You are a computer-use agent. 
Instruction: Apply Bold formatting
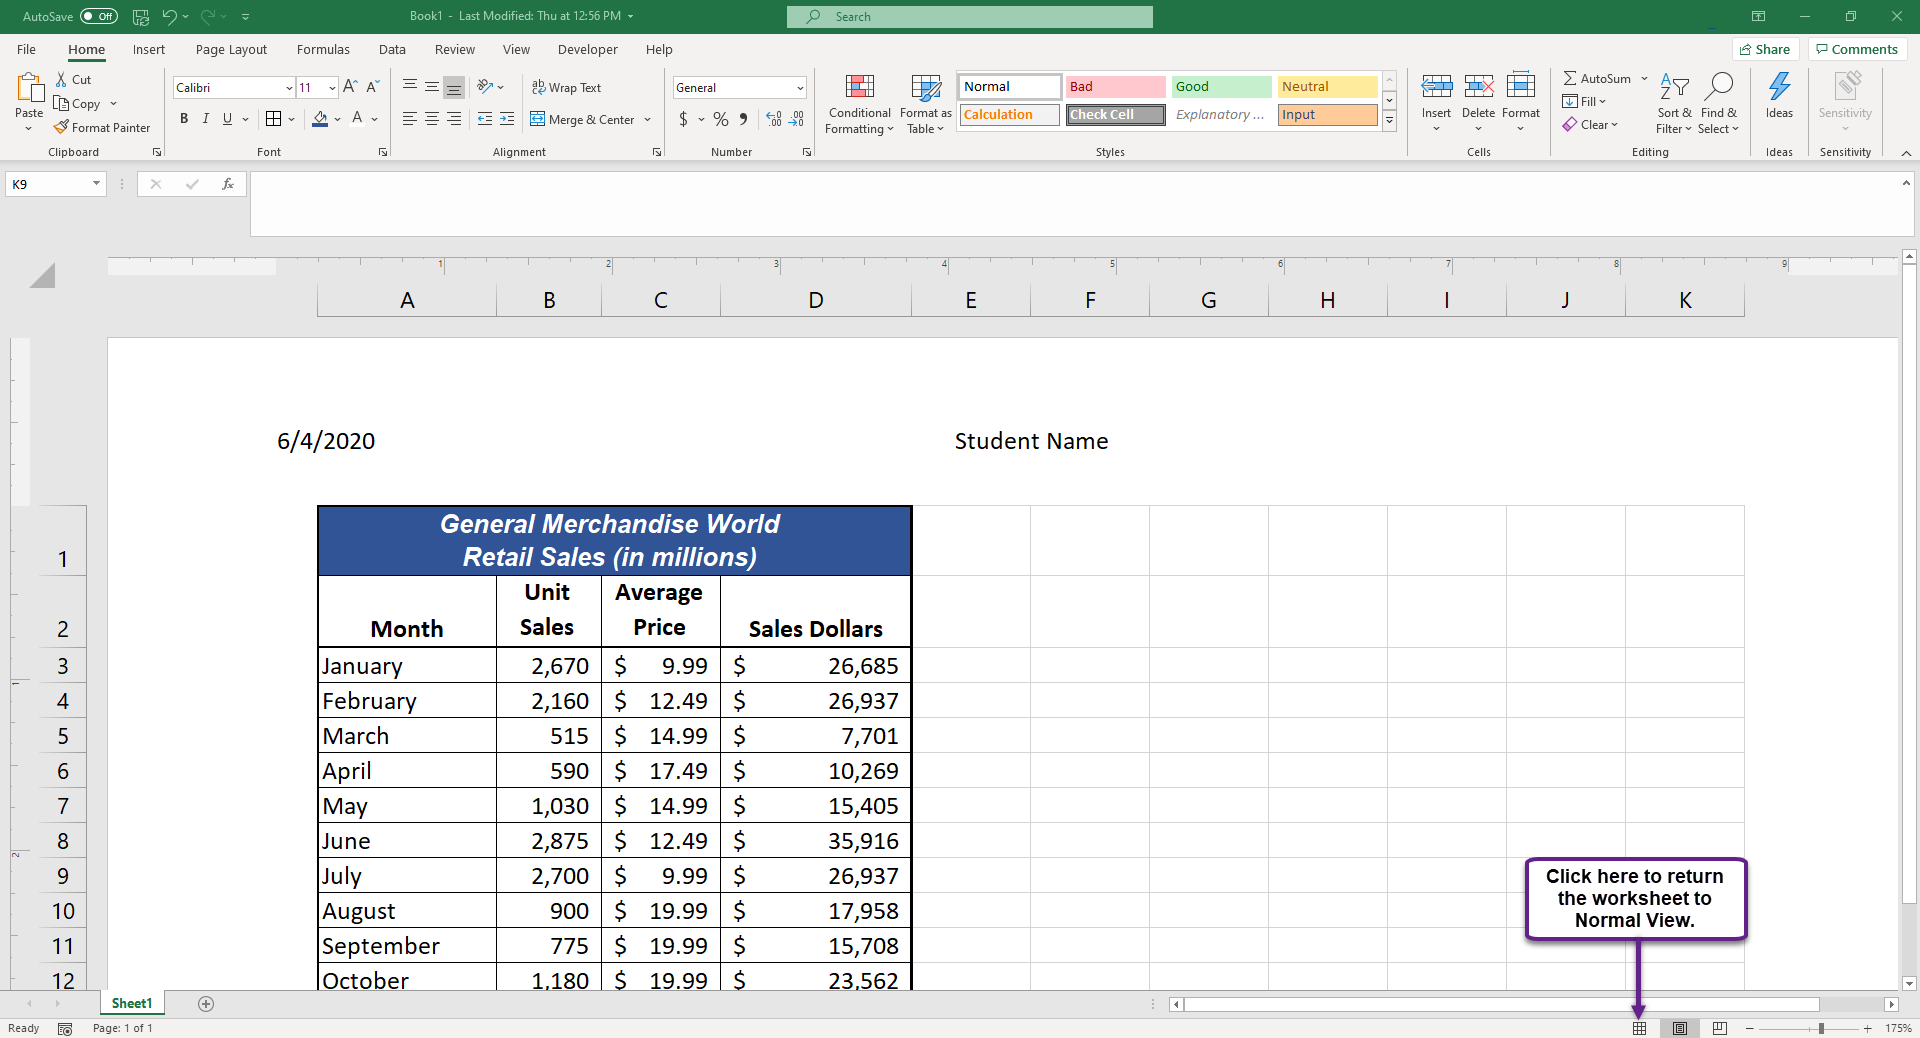tap(184, 118)
